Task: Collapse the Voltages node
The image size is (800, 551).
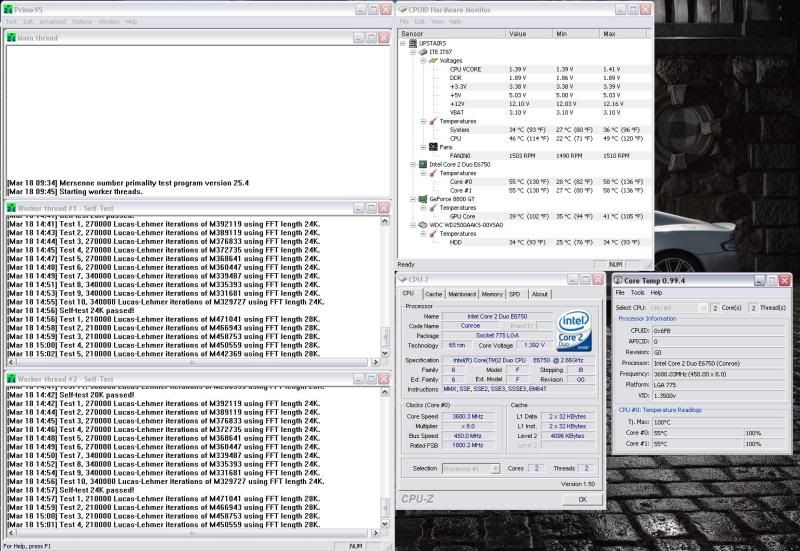Action: pos(423,61)
